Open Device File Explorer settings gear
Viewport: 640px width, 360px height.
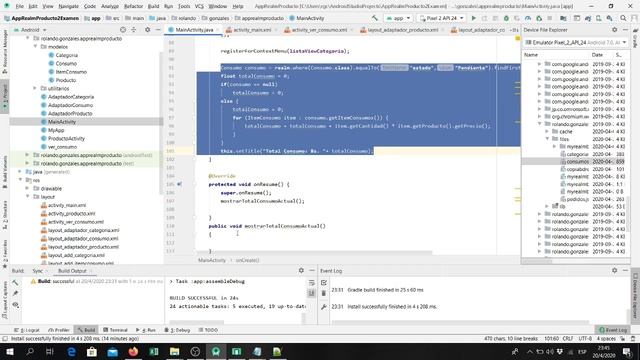(x=614, y=30)
